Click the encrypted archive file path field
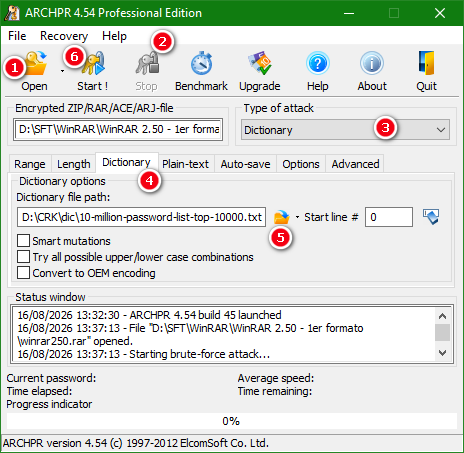Viewport: 464px width, 453px height. click(118, 129)
